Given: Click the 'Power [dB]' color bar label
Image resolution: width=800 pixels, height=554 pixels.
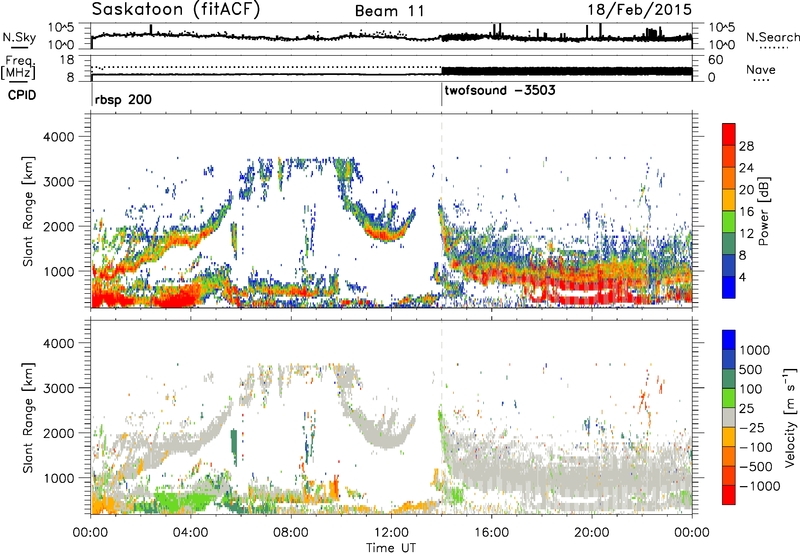Looking at the screenshot, I should 763,211.
